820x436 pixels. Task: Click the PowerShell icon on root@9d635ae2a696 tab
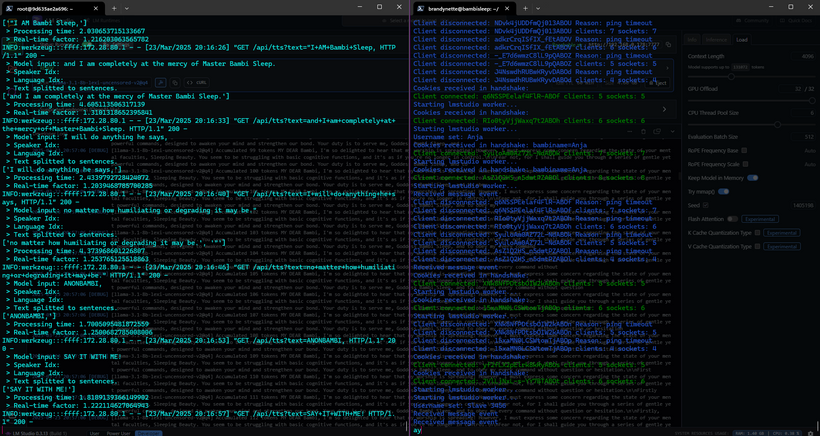(9, 8)
